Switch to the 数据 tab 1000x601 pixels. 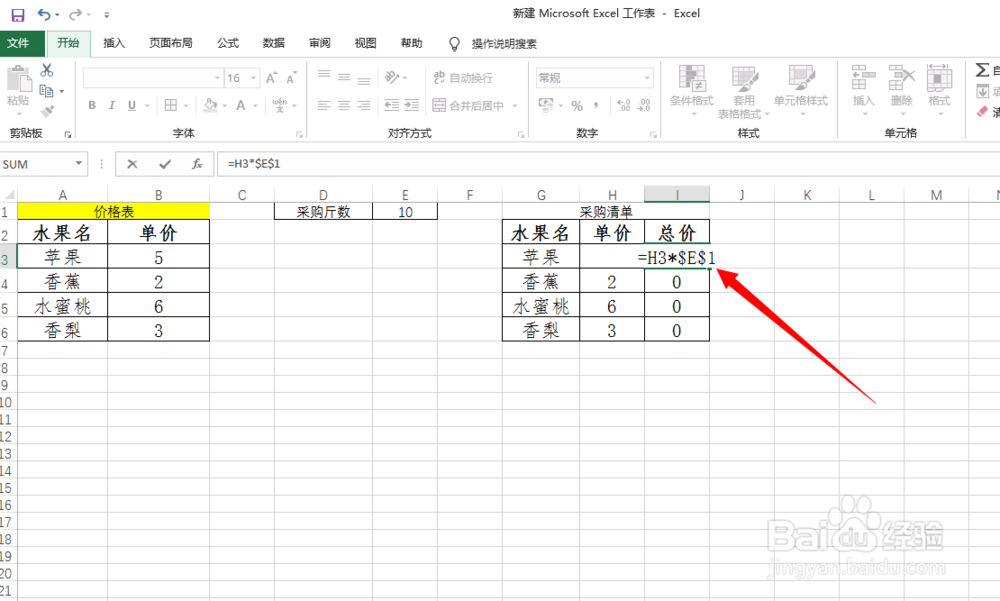pyautogui.click(x=274, y=43)
